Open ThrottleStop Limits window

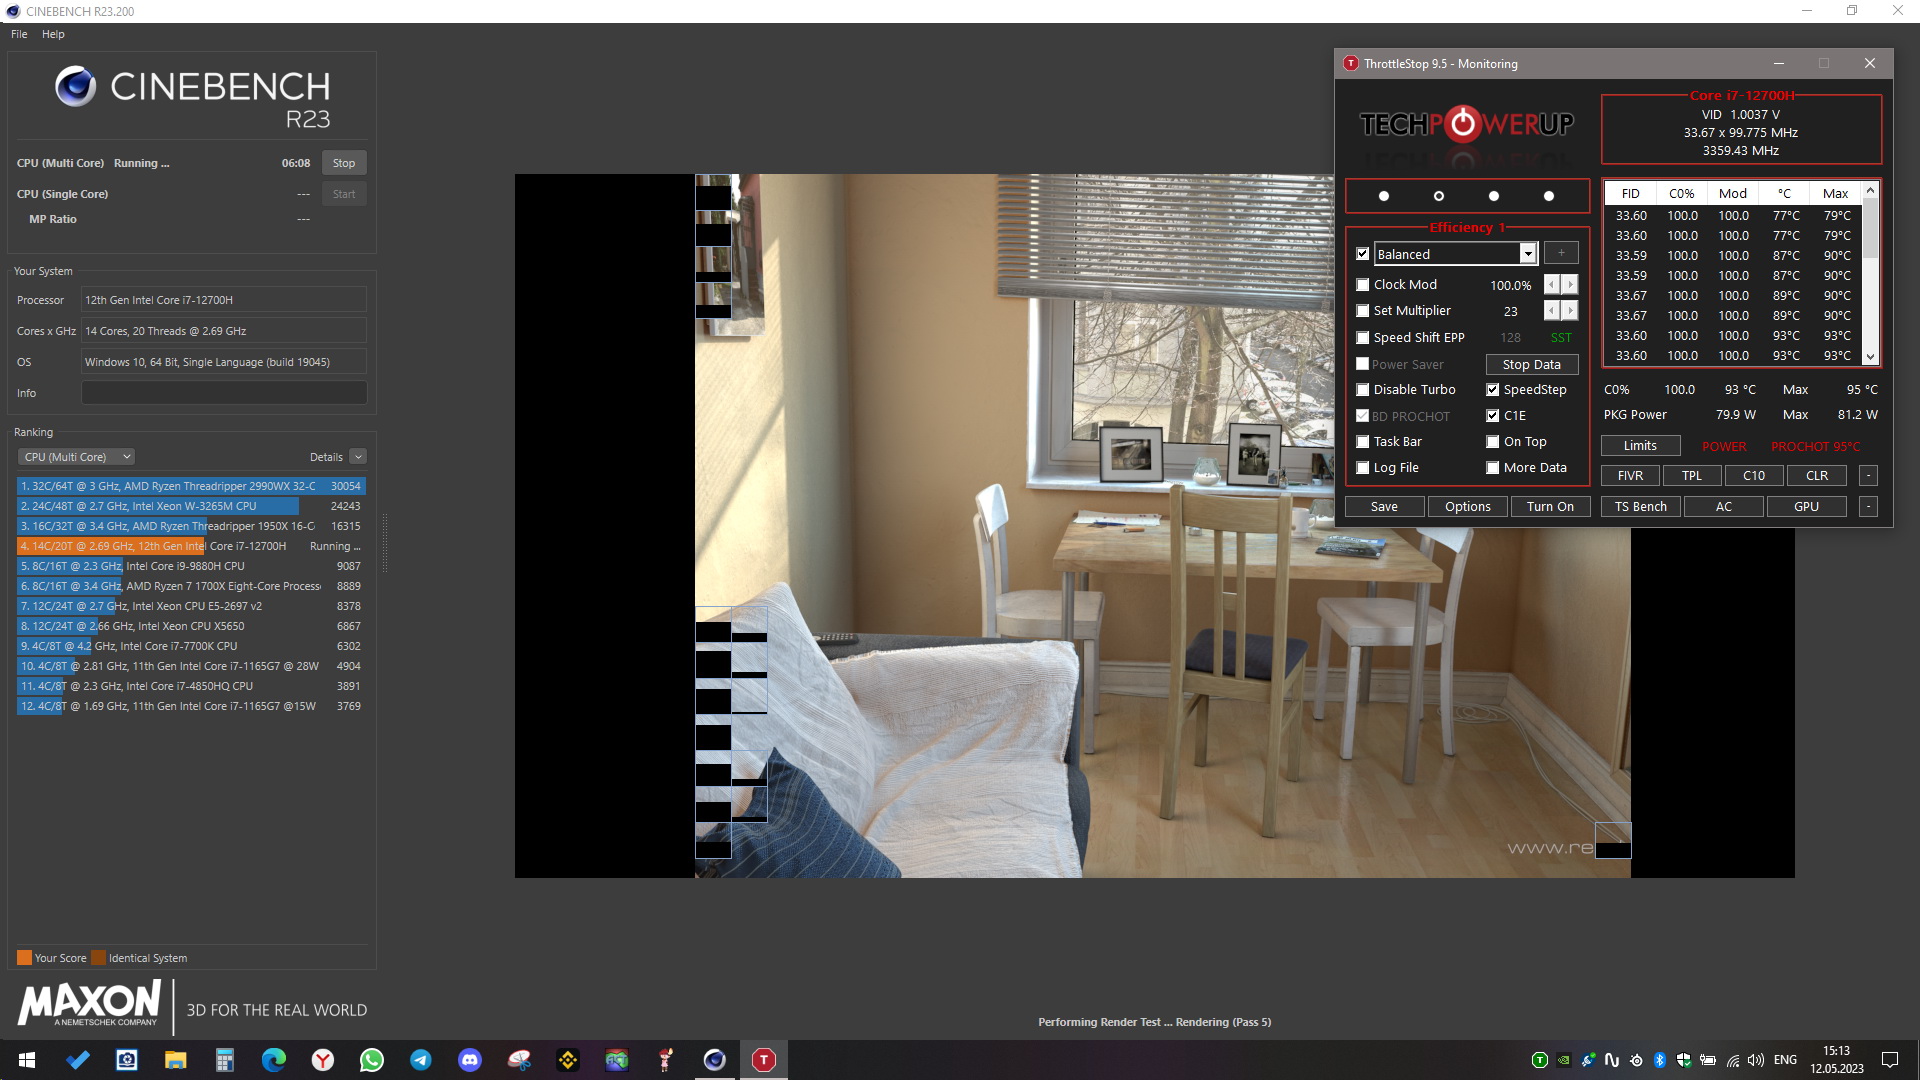(1640, 446)
